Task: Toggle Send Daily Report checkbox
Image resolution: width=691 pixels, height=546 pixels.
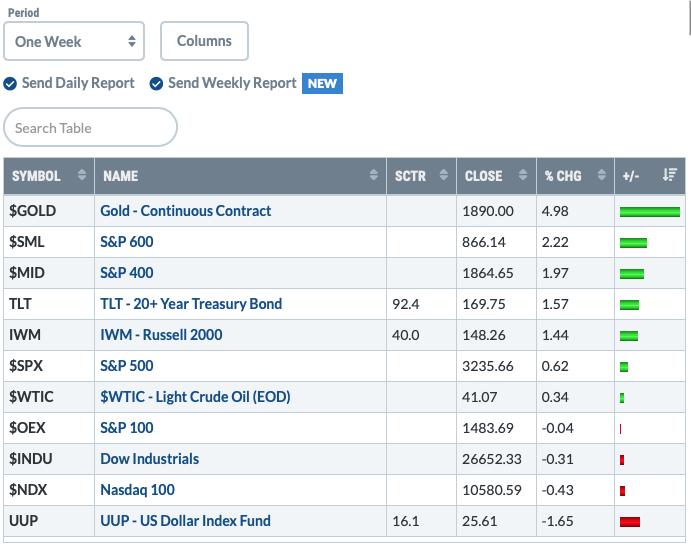Action: point(10,83)
